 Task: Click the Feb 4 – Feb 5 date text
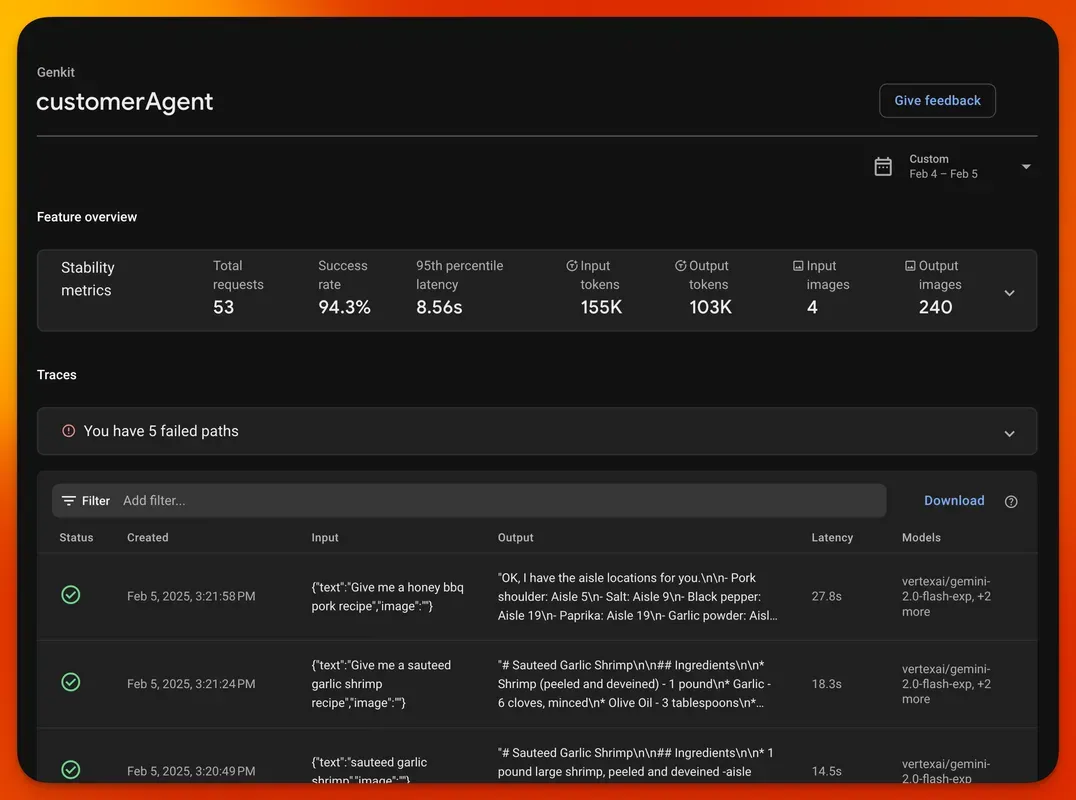pyautogui.click(x=944, y=174)
